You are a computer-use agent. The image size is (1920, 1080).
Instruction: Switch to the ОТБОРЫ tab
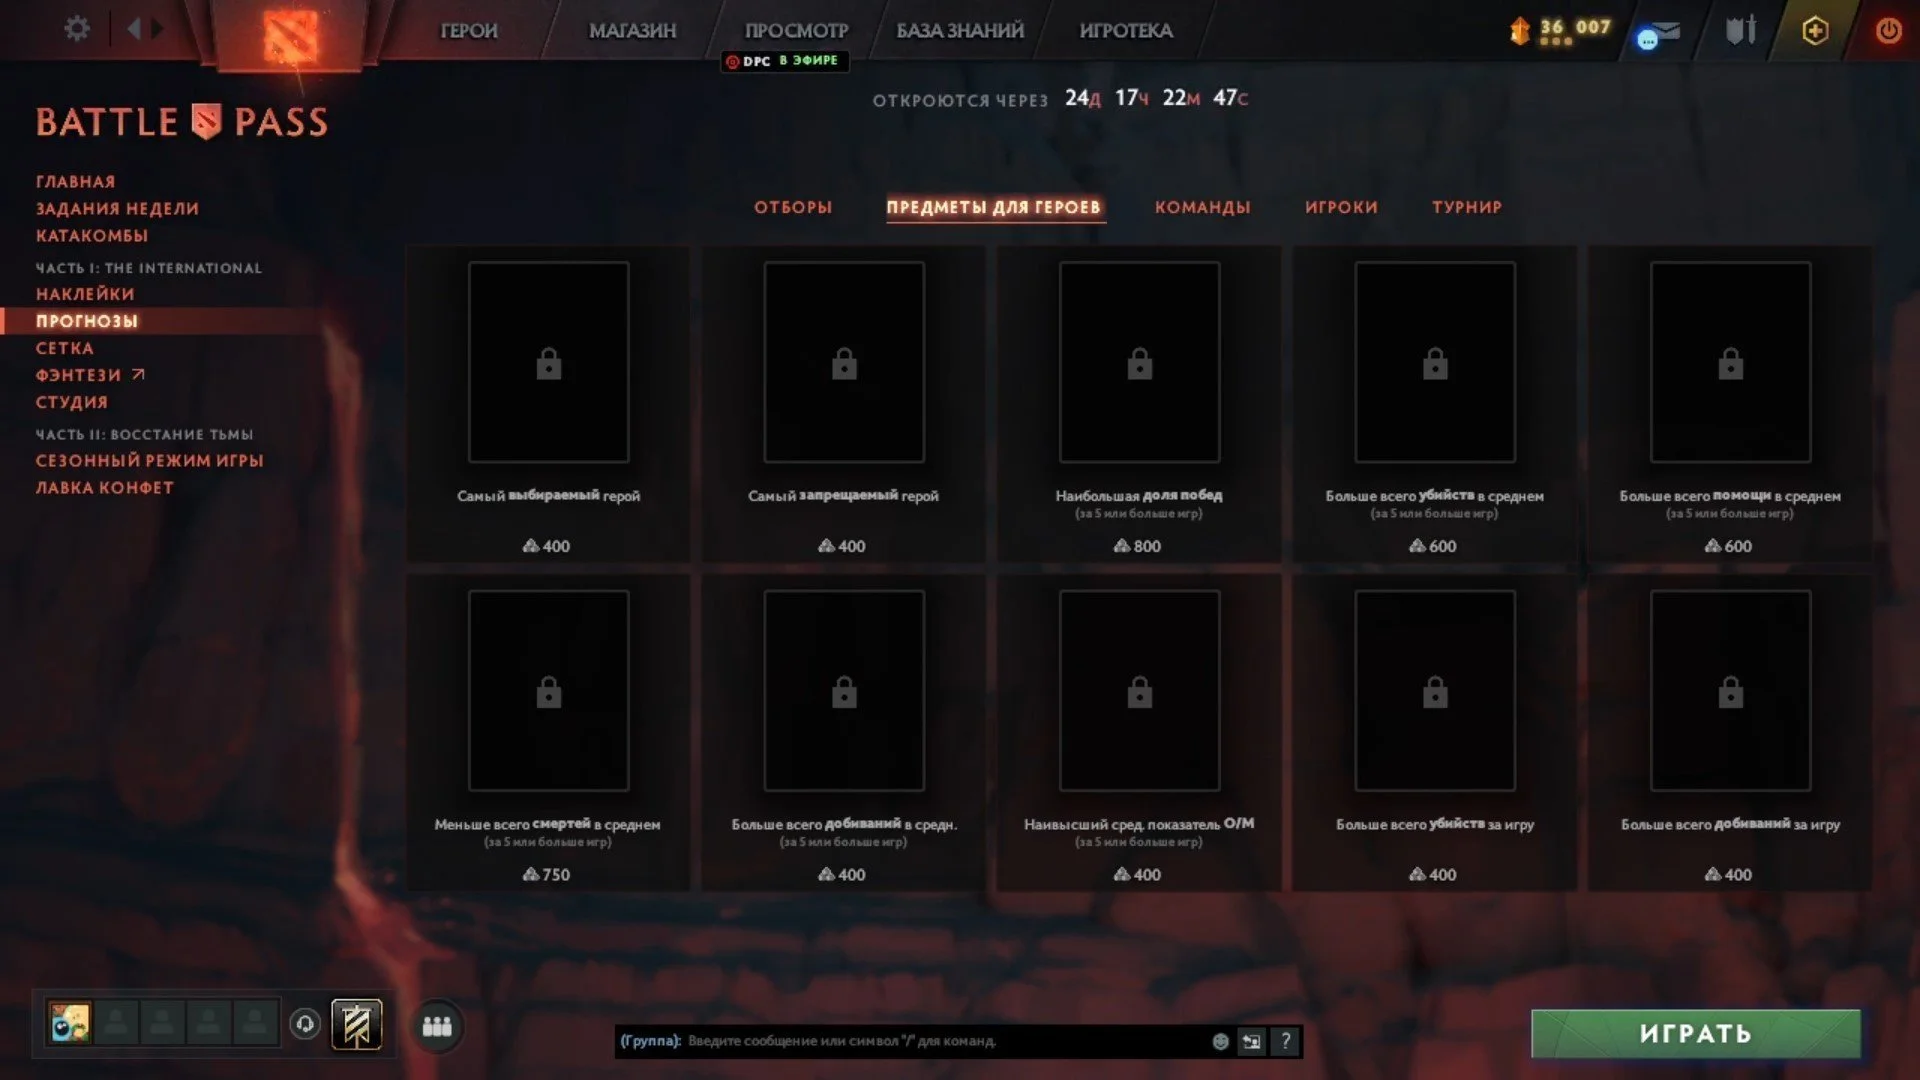(x=793, y=207)
